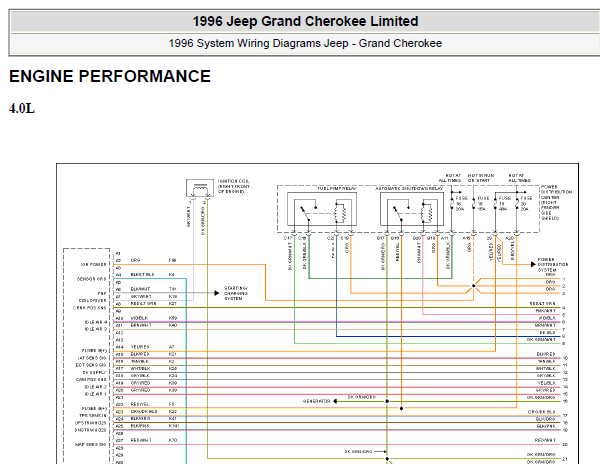This screenshot has height=464, width=600.
Task: Click the "IDLE AIR 3" pin description
Action: (x=96, y=329)
